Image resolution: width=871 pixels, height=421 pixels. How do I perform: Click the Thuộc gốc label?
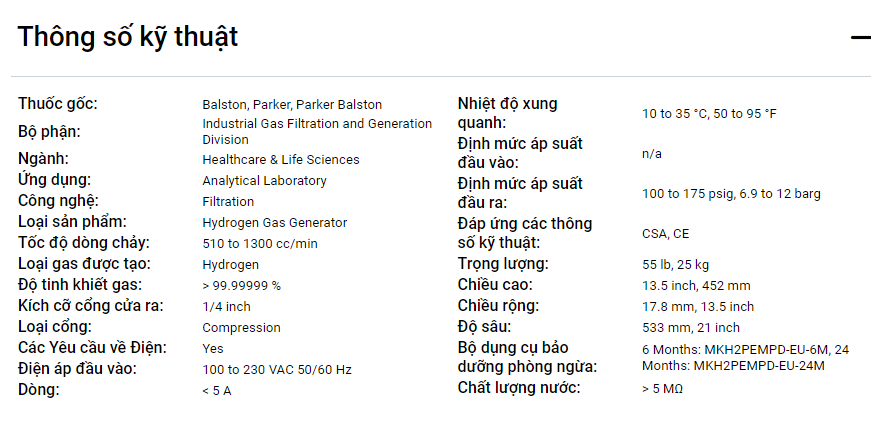click(58, 104)
